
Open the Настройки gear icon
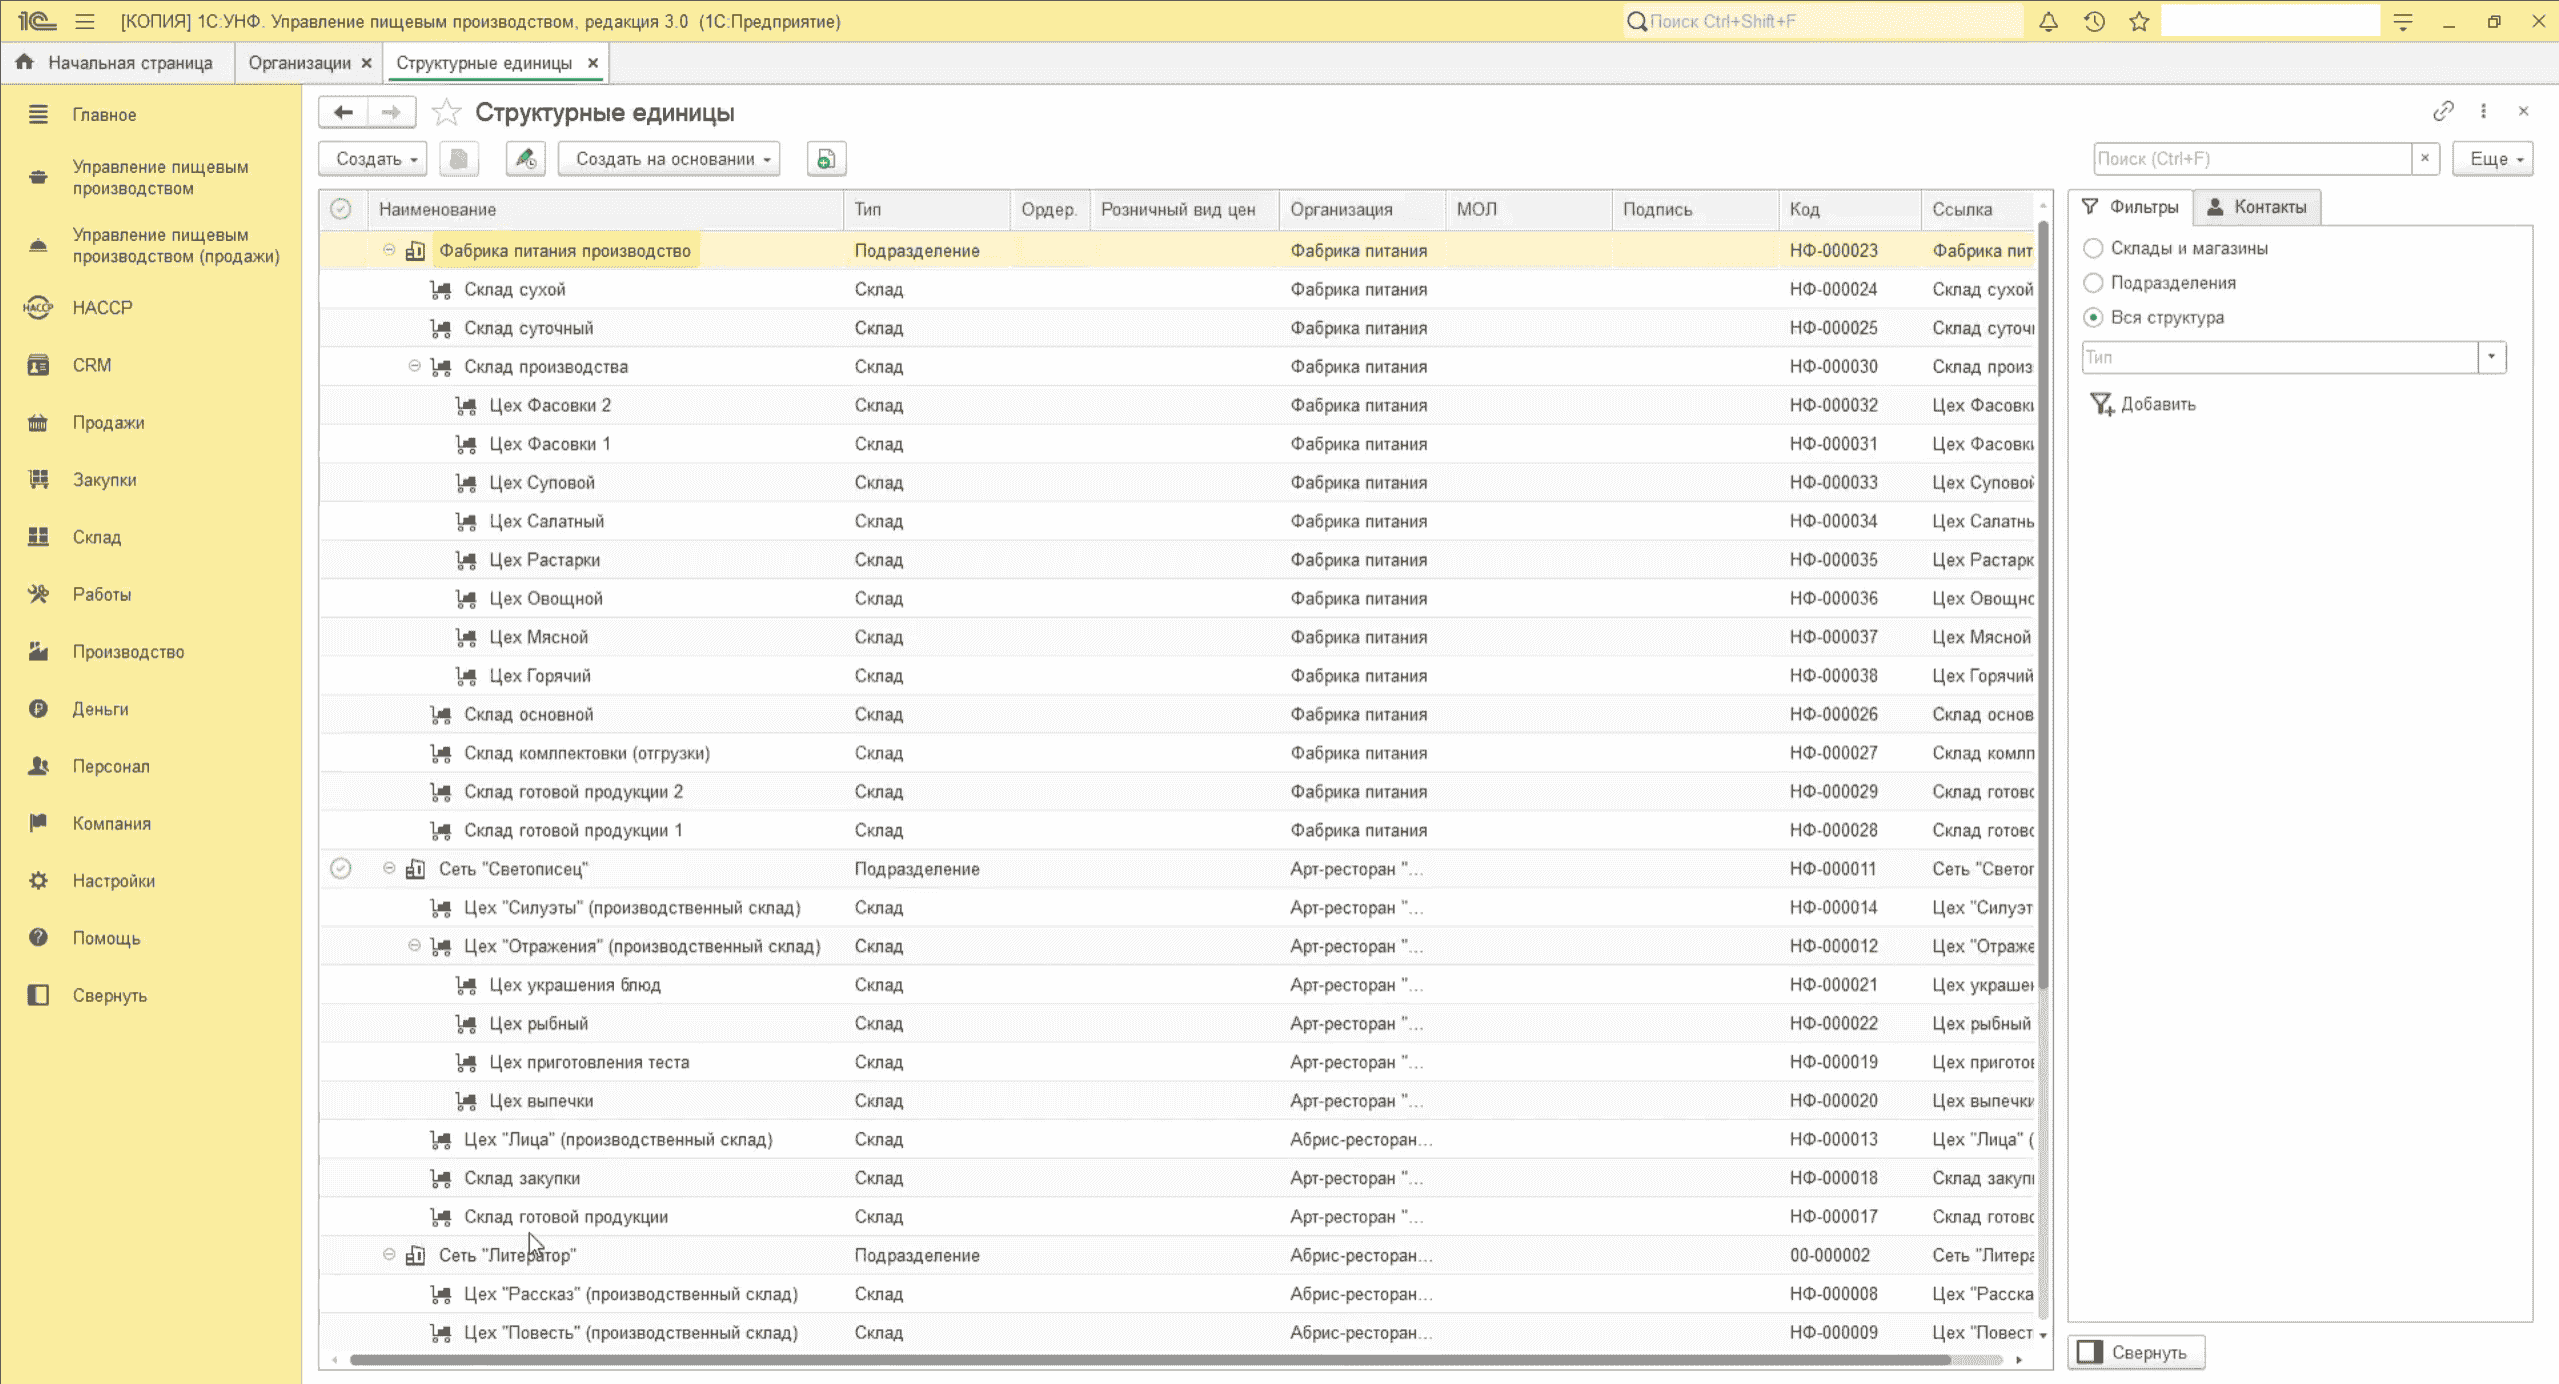click(38, 880)
